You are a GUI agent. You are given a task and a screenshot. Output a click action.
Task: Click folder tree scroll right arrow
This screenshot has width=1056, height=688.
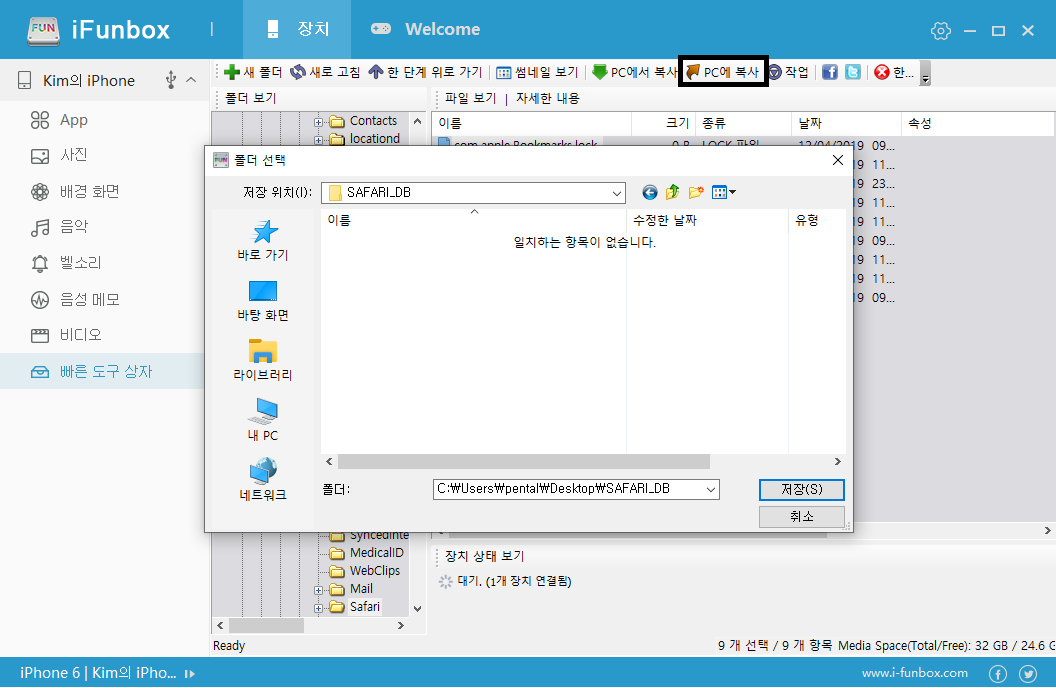click(x=401, y=625)
